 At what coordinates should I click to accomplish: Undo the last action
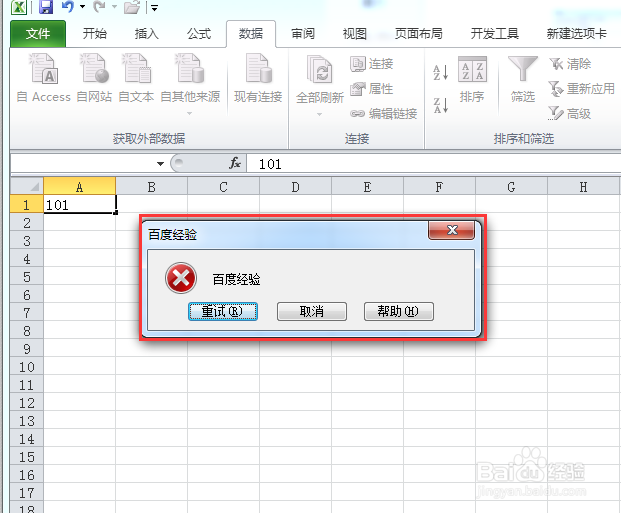click(68, 6)
